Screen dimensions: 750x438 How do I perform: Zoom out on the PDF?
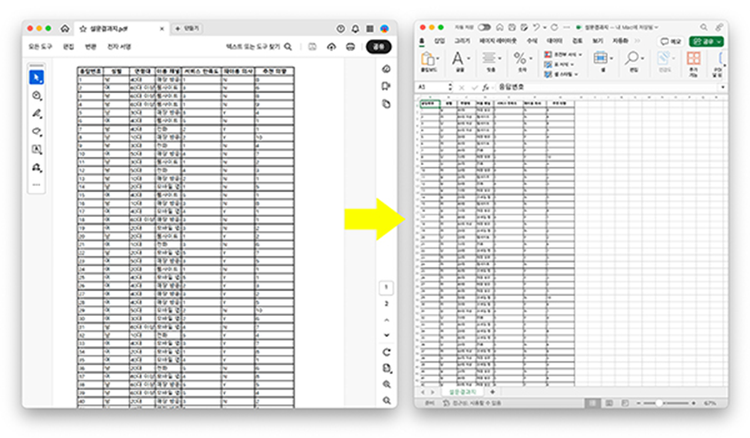pyautogui.click(x=386, y=401)
